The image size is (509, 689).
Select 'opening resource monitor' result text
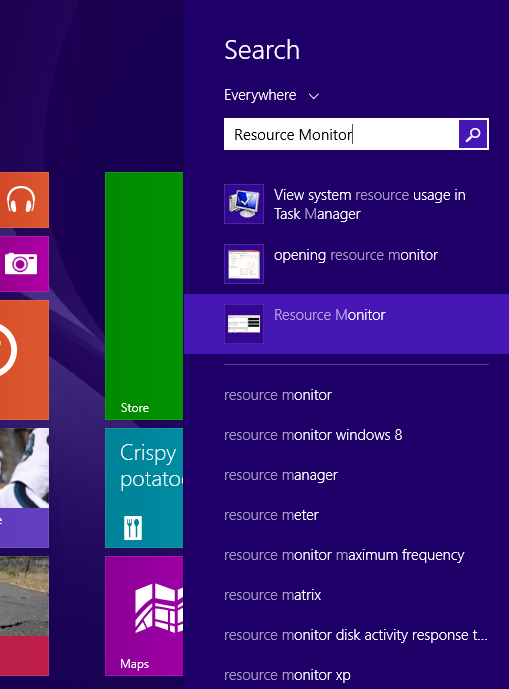pyautogui.click(x=356, y=255)
